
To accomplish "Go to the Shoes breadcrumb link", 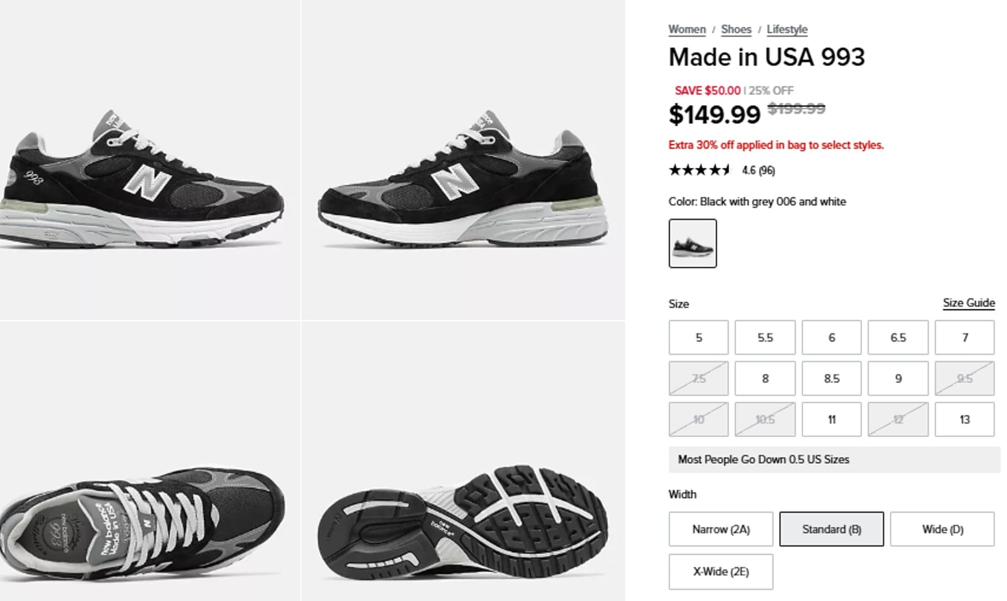I will 736,30.
